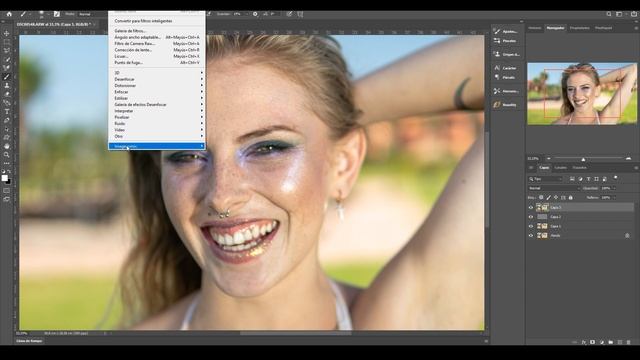640x360 pixels.
Task: Choose Corrección de lente menu entry
Action: tap(157, 50)
